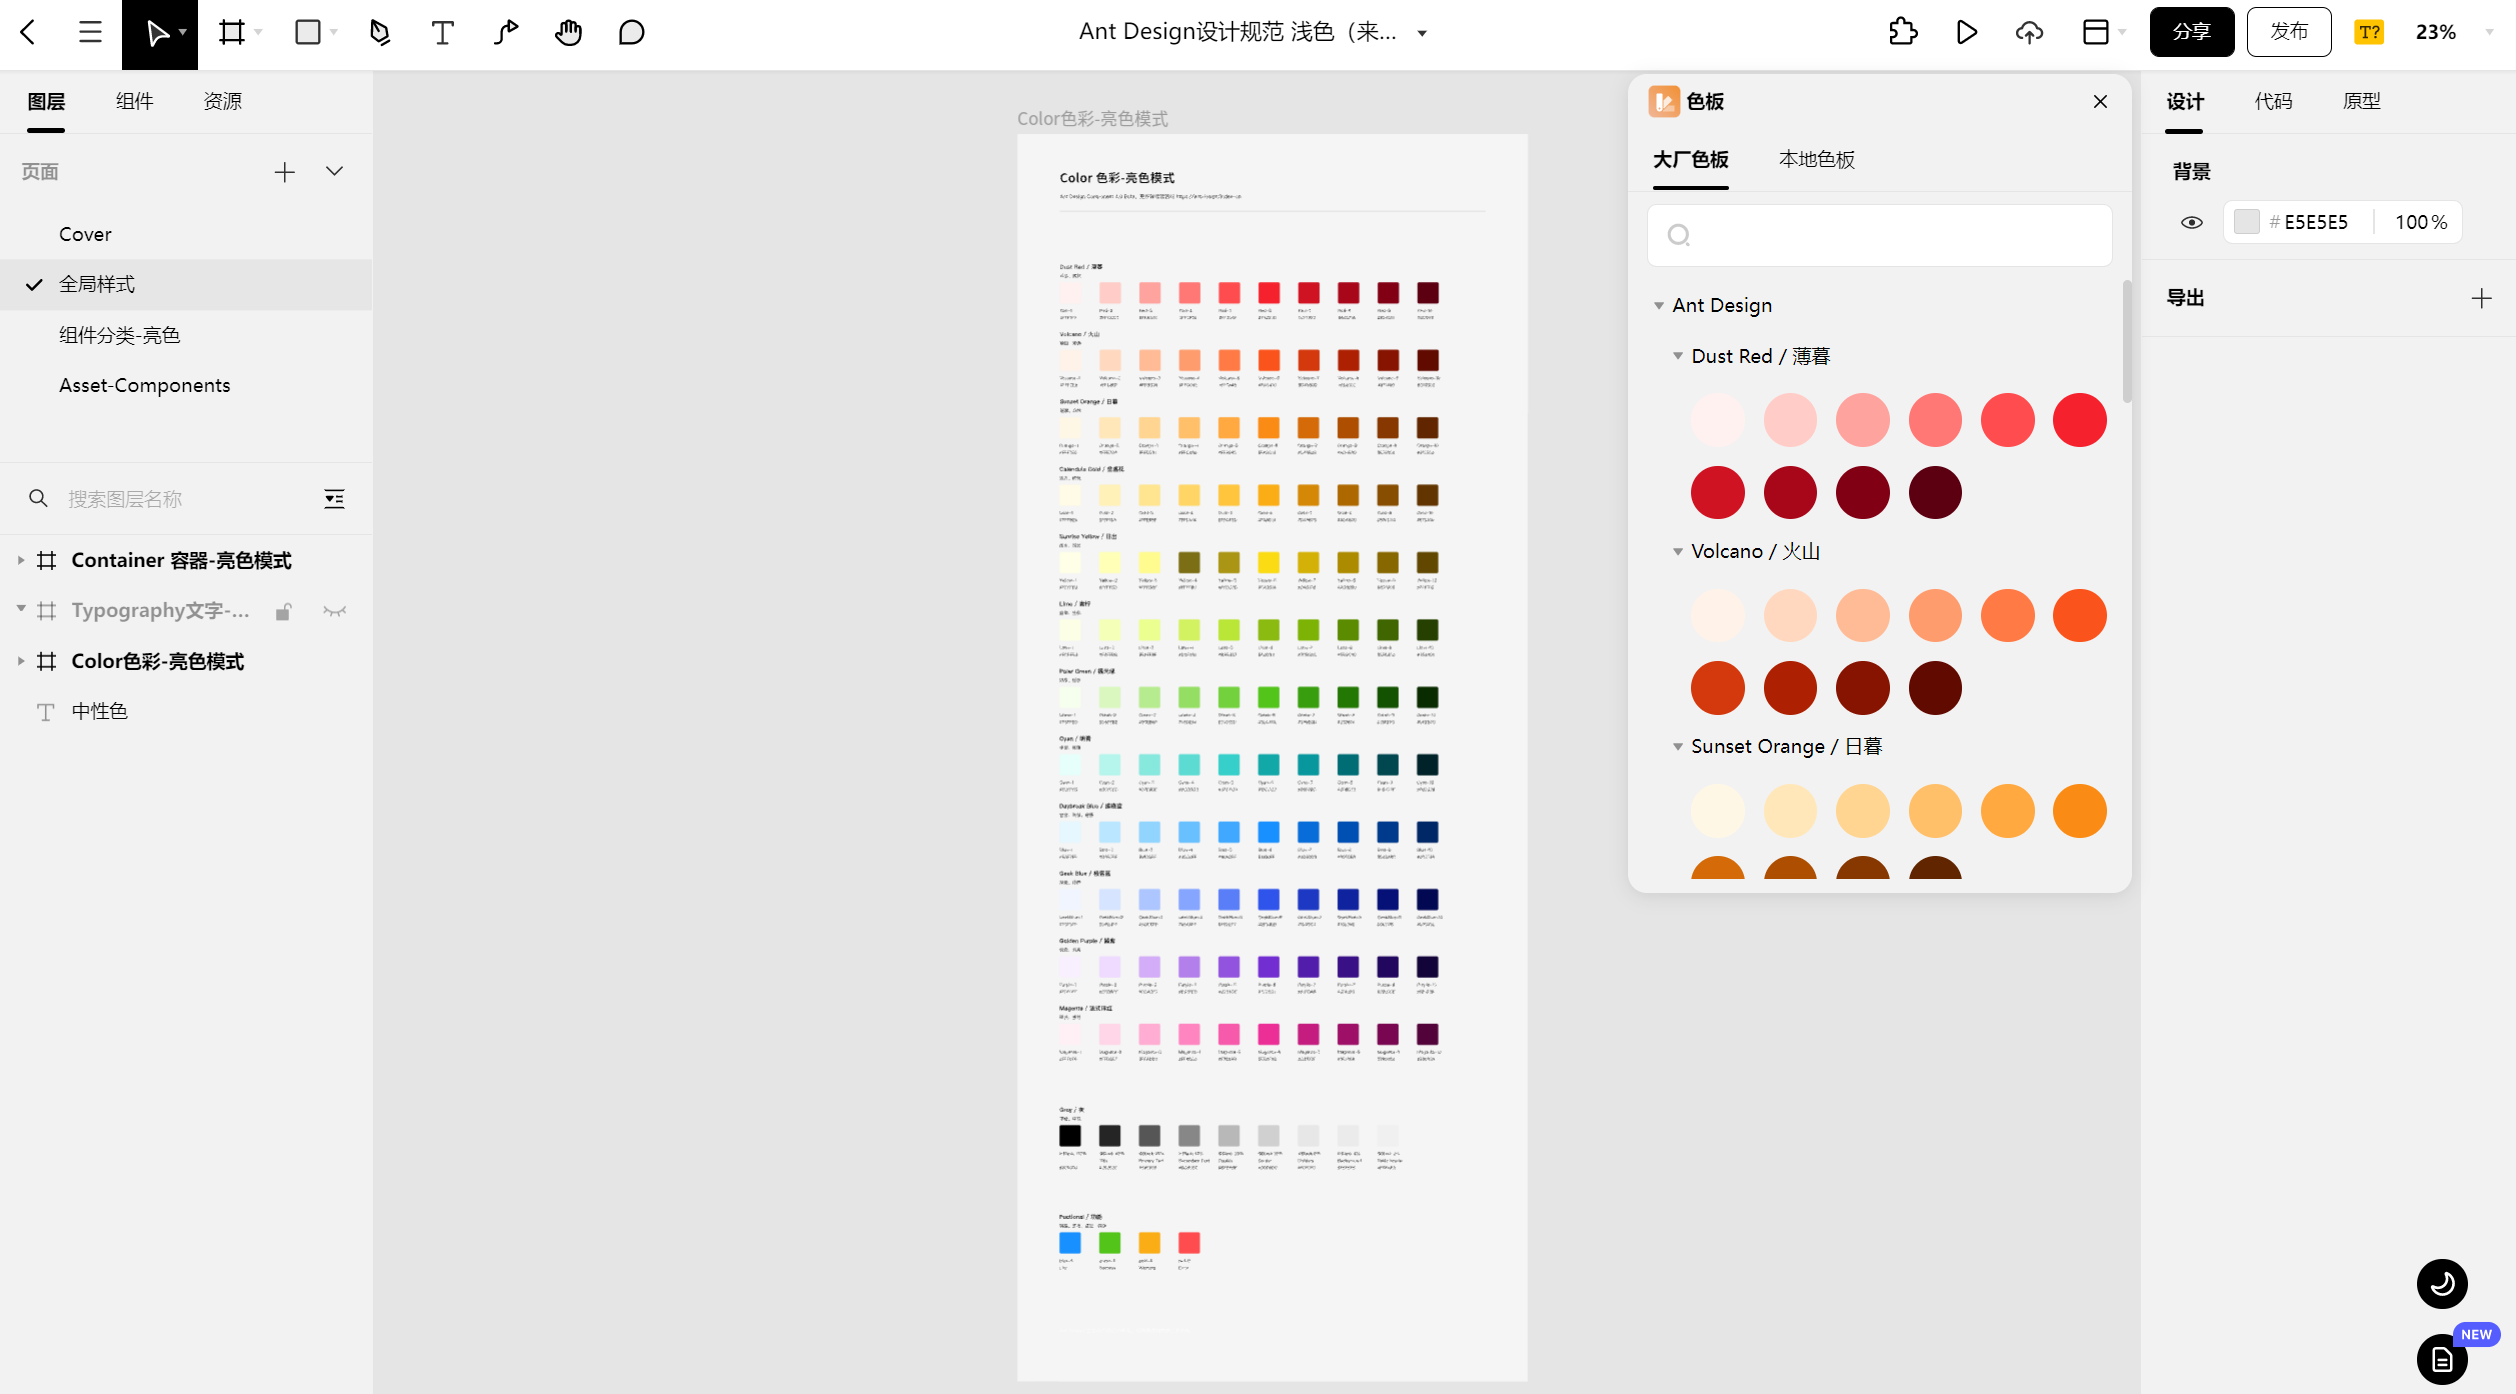Collapse the pages list chevron
This screenshot has height=1394, width=2516.
(x=334, y=172)
